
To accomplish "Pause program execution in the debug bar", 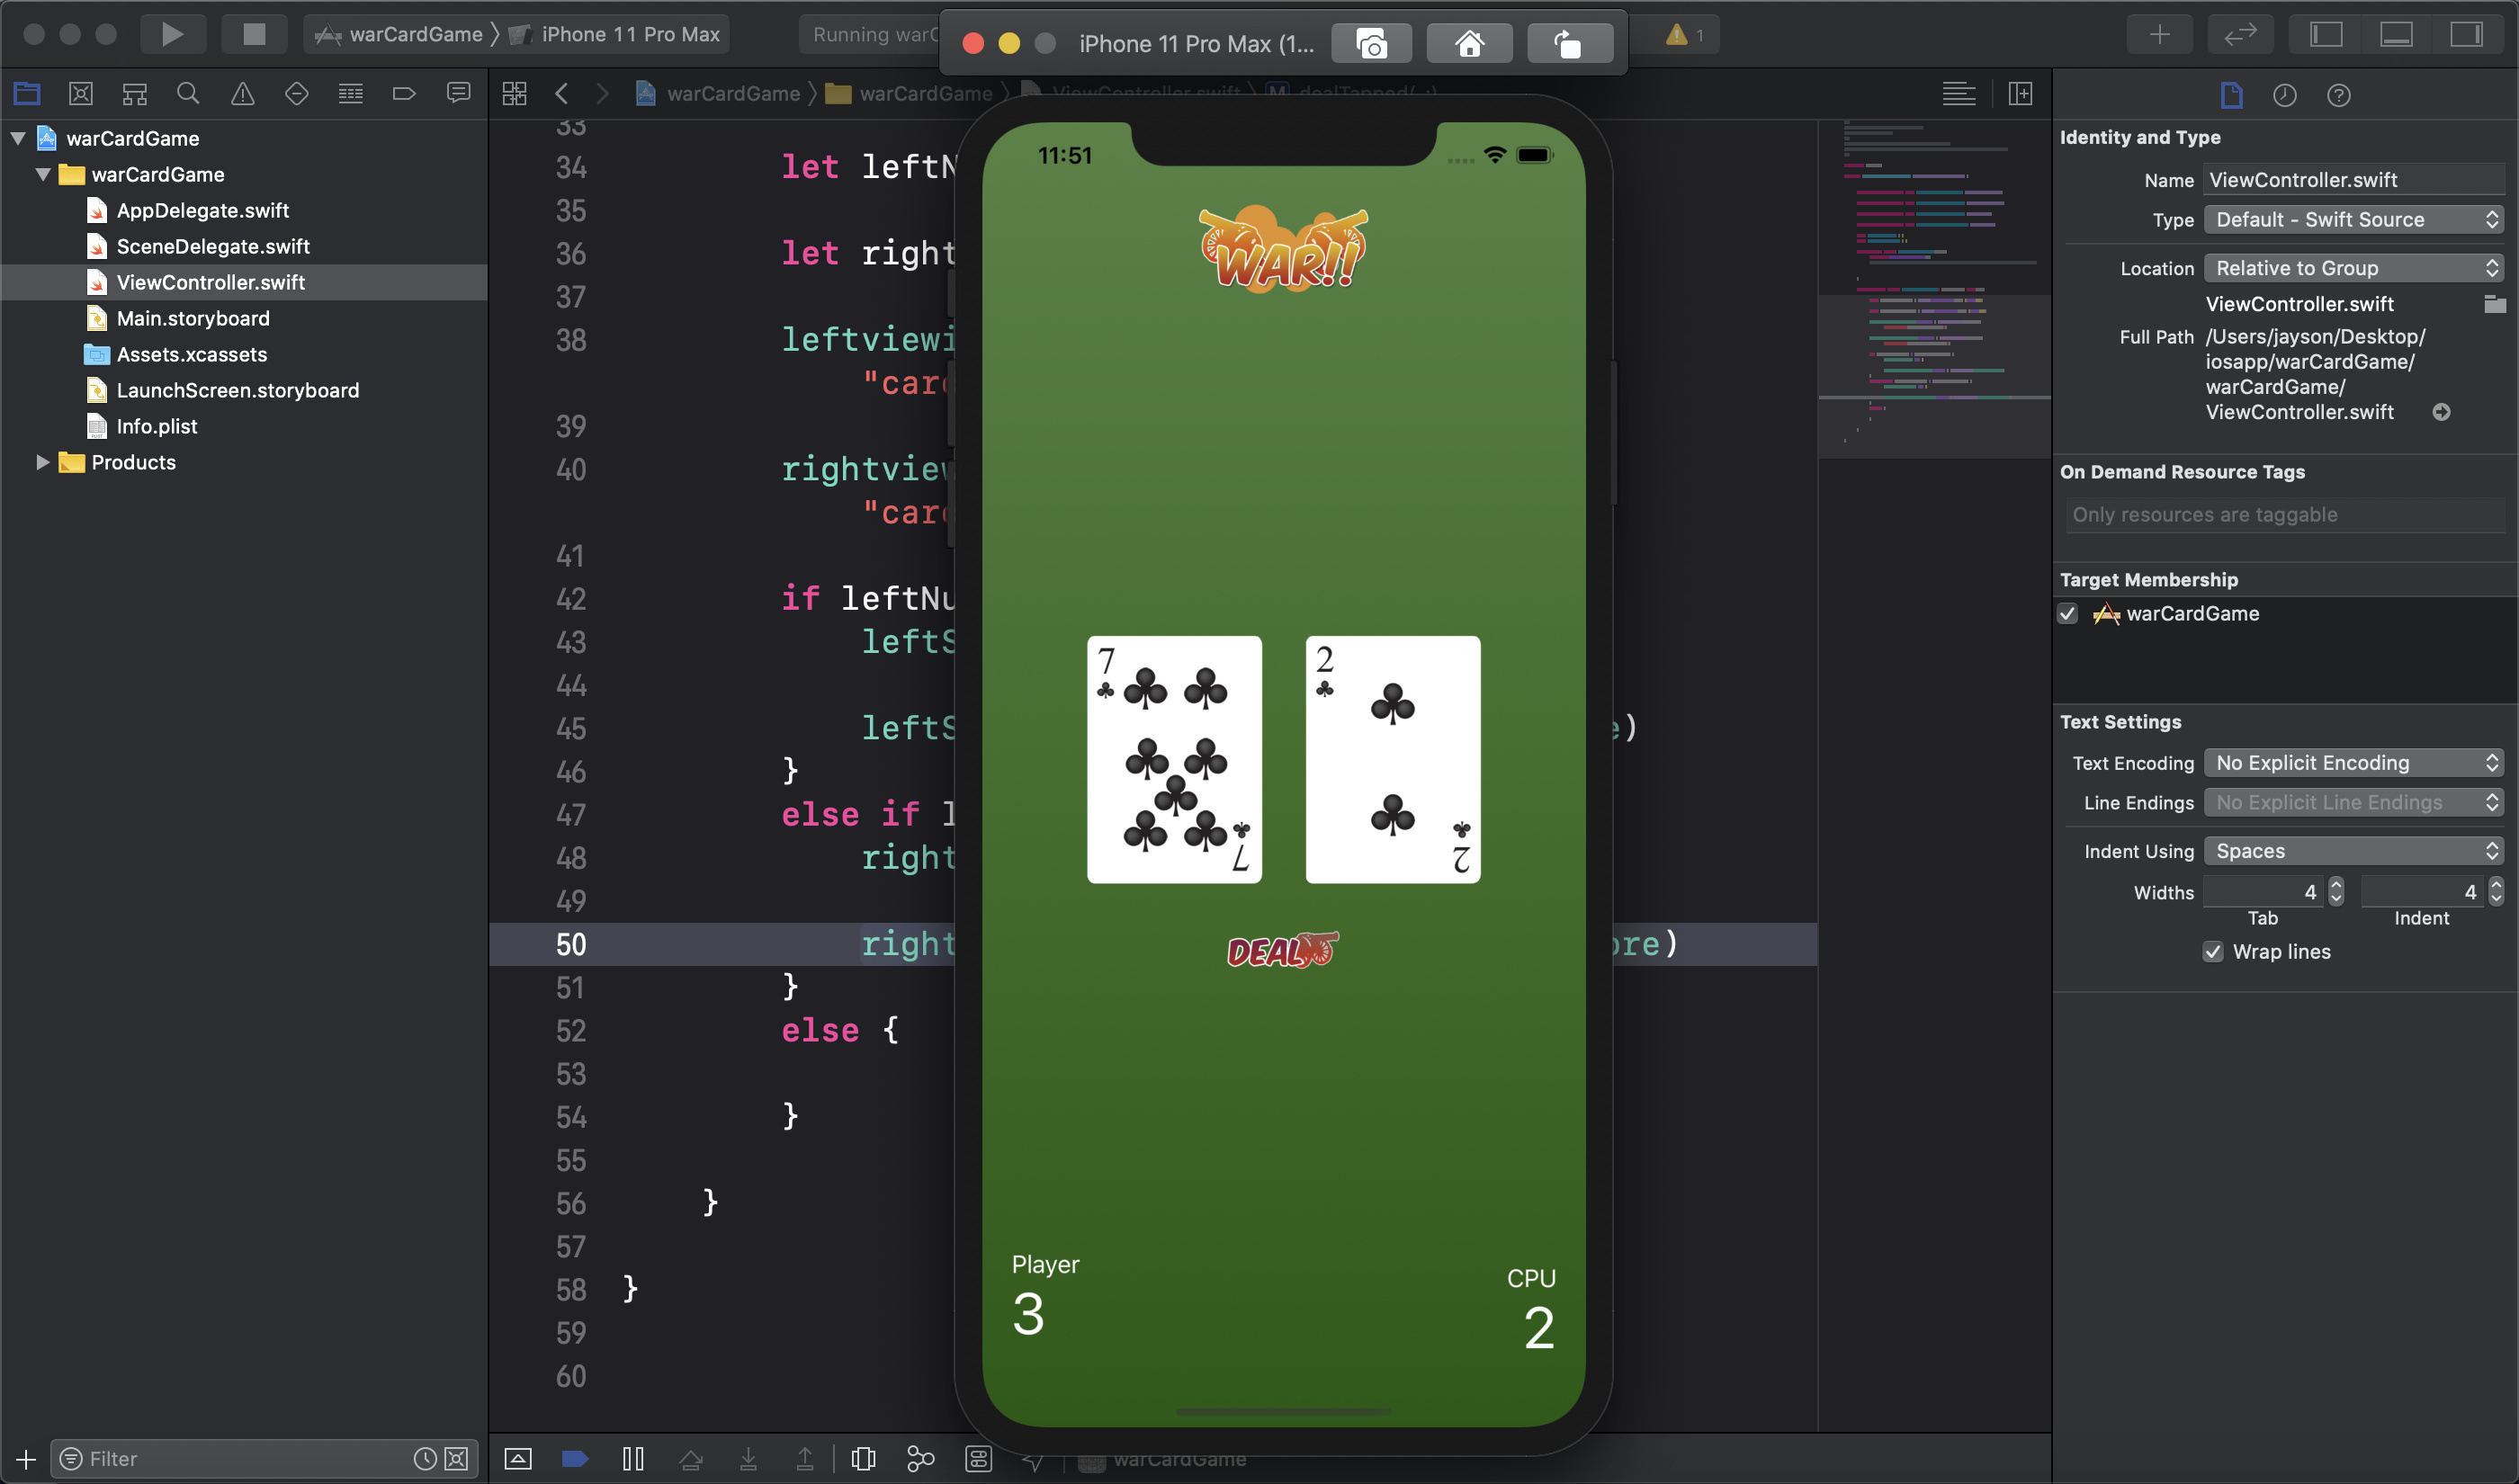I will point(632,1459).
